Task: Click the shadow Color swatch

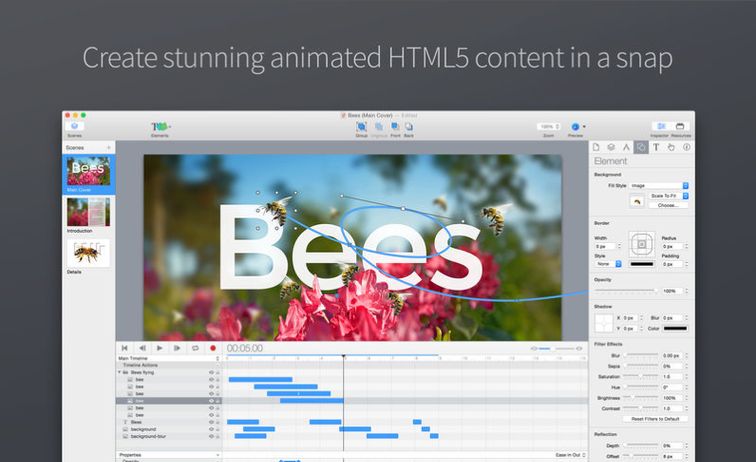Action: click(x=676, y=327)
